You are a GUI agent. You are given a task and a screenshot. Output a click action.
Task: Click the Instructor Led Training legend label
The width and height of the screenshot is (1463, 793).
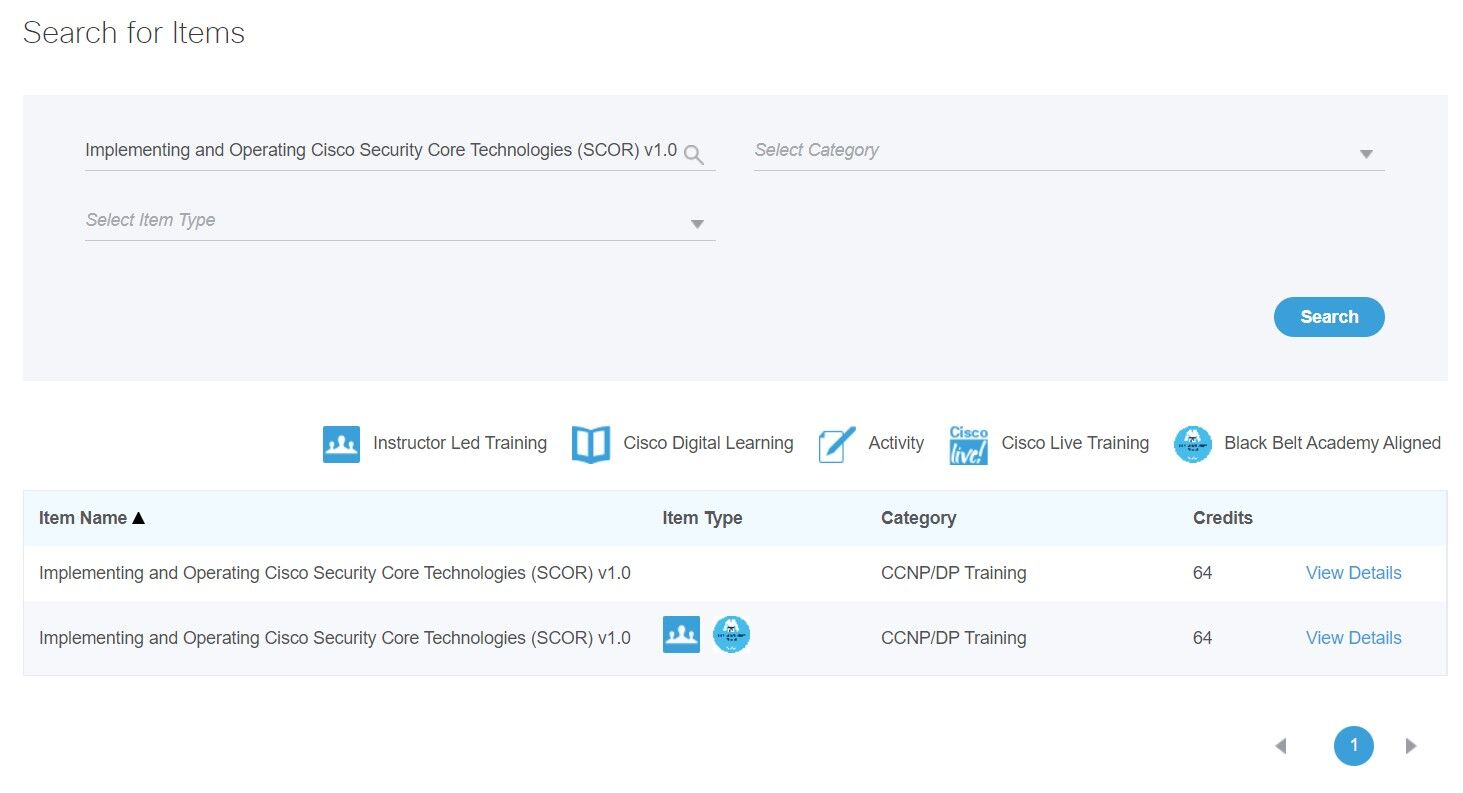pyautogui.click(x=460, y=443)
